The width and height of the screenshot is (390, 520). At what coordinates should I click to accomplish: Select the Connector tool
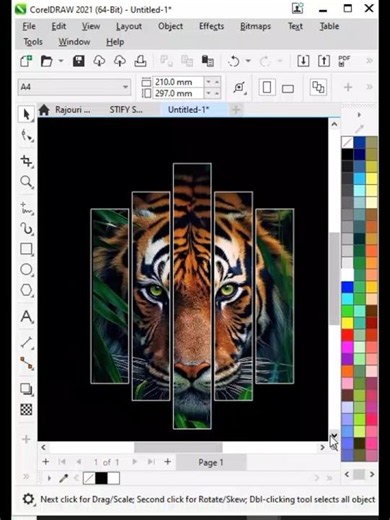click(x=27, y=363)
